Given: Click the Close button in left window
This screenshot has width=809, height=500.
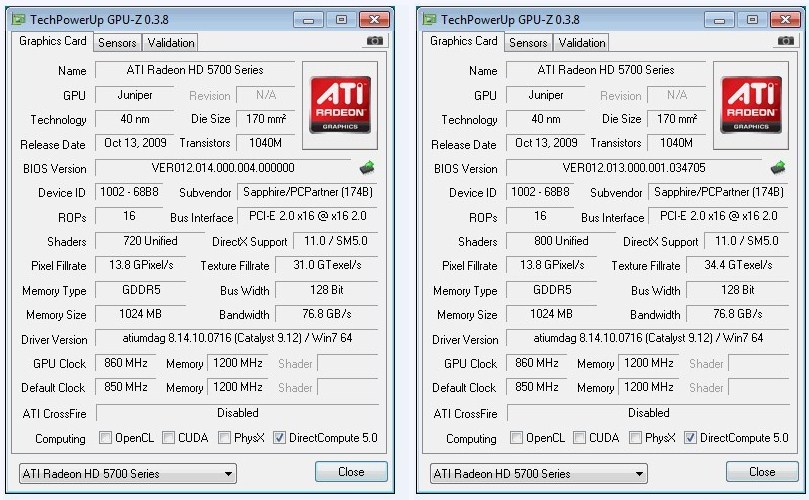Looking at the screenshot, I should click(351, 472).
